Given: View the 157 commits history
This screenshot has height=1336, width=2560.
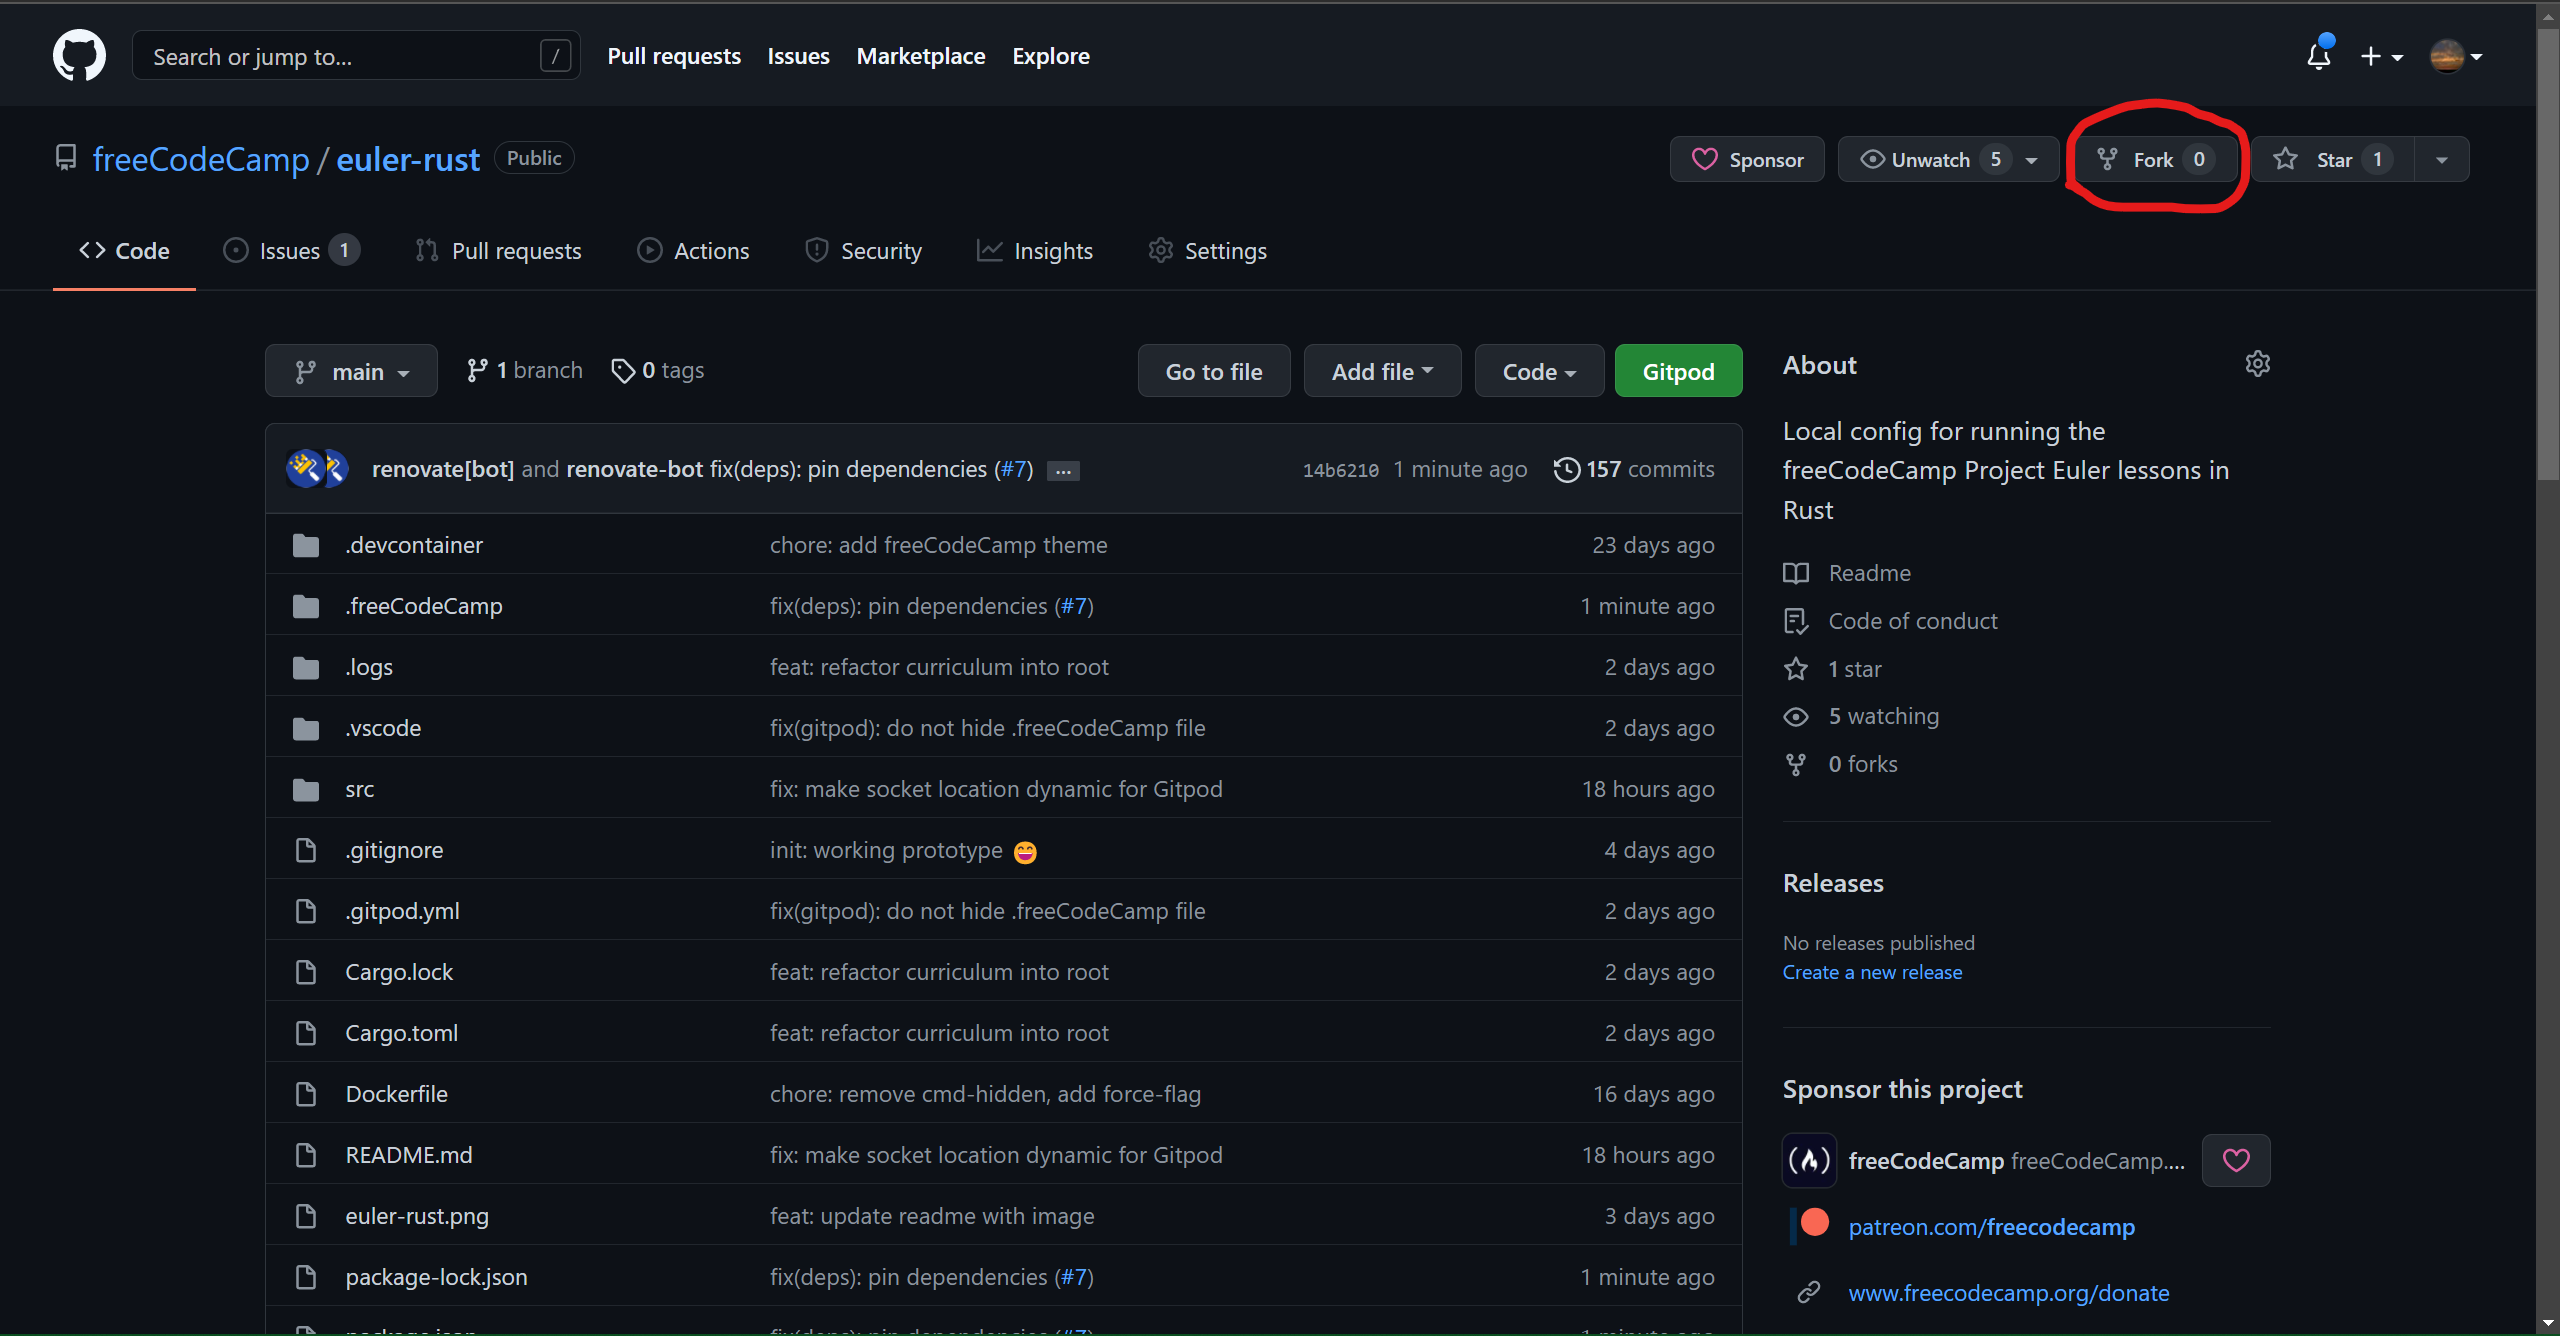Looking at the screenshot, I should pyautogui.click(x=1634, y=469).
